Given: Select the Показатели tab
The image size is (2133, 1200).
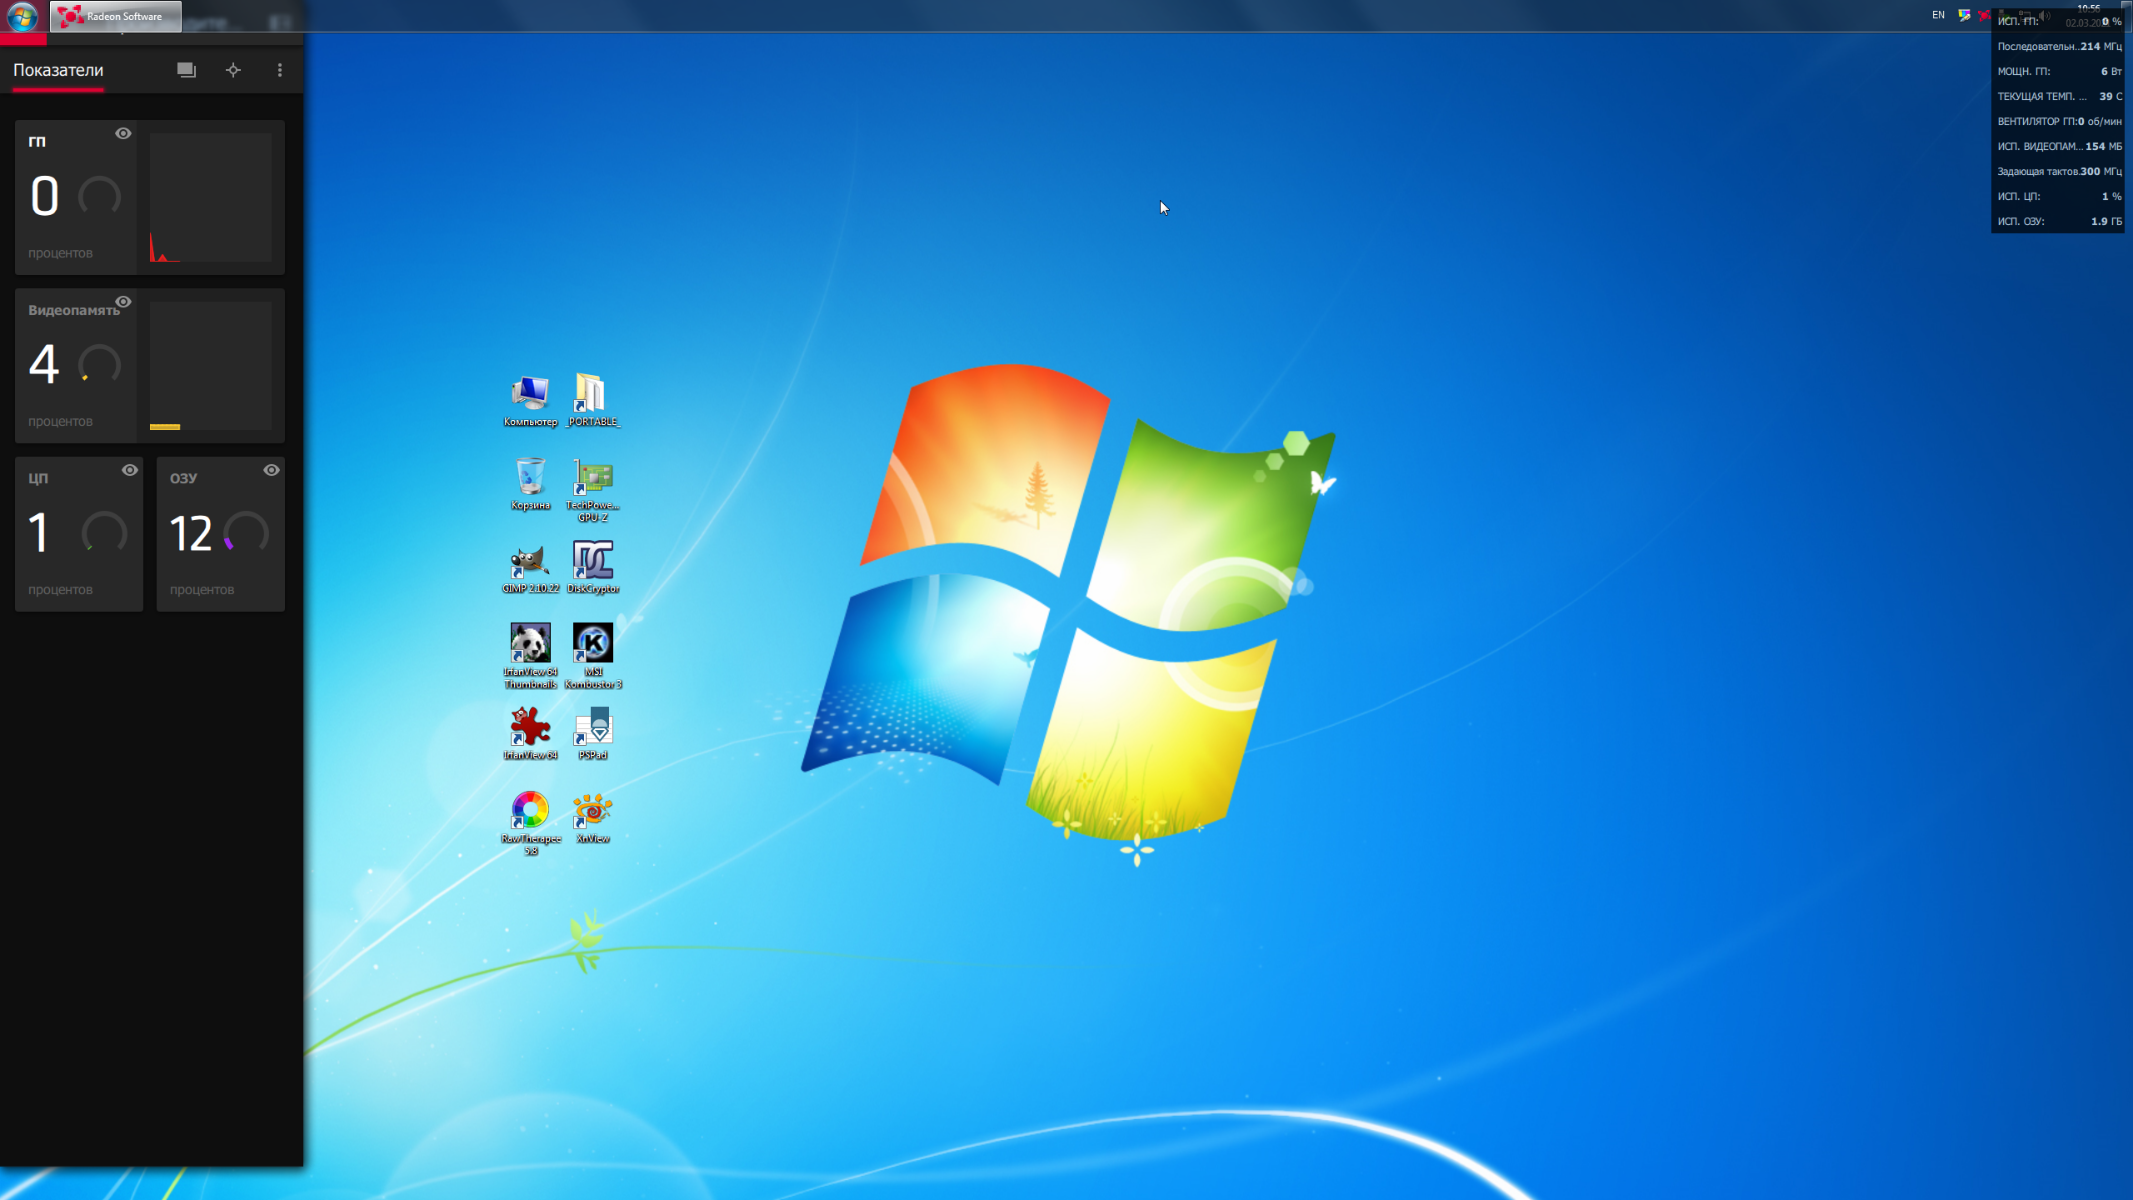Looking at the screenshot, I should [58, 70].
